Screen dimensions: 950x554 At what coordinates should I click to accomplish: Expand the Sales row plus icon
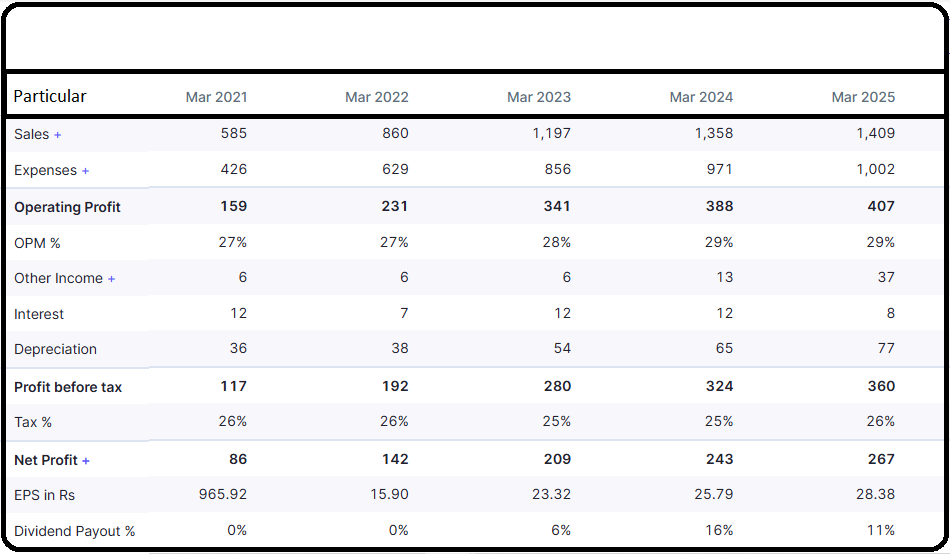tap(58, 135)
